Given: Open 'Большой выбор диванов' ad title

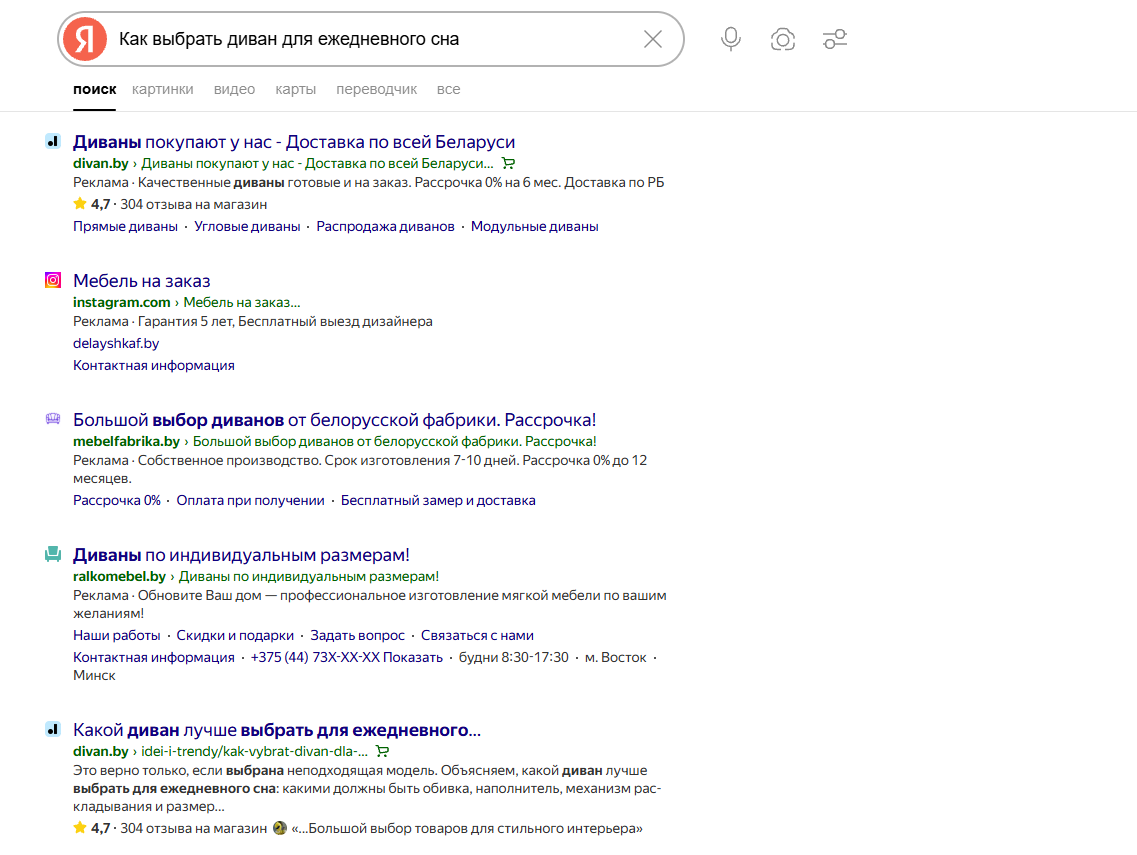Looking at the screenshot, I should click(334, 420).
